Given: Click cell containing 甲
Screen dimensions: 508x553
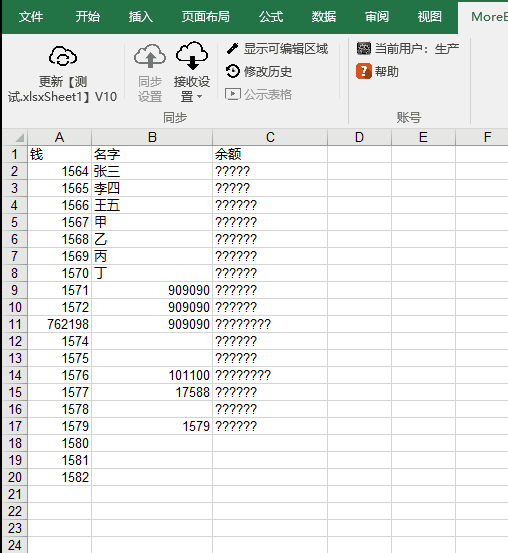Looking at the screenshot, I should (x=152, y=222).
